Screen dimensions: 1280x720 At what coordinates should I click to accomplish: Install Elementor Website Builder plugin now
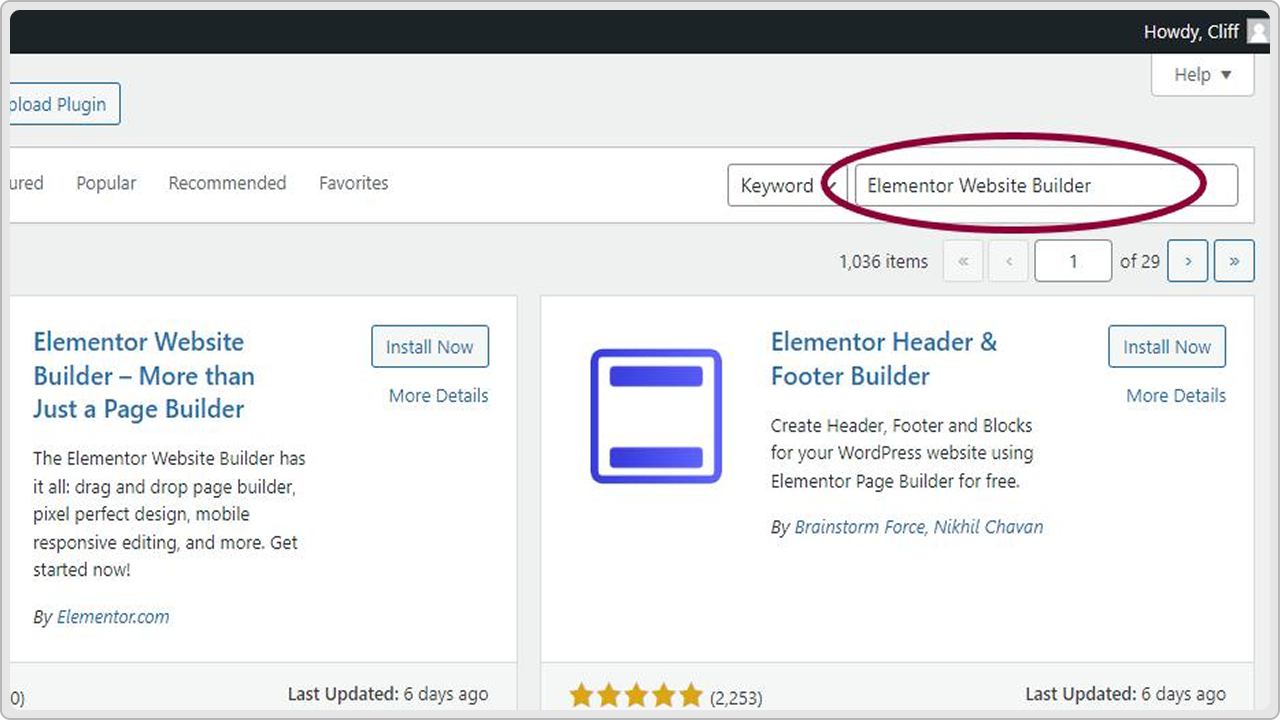(429, 347)
